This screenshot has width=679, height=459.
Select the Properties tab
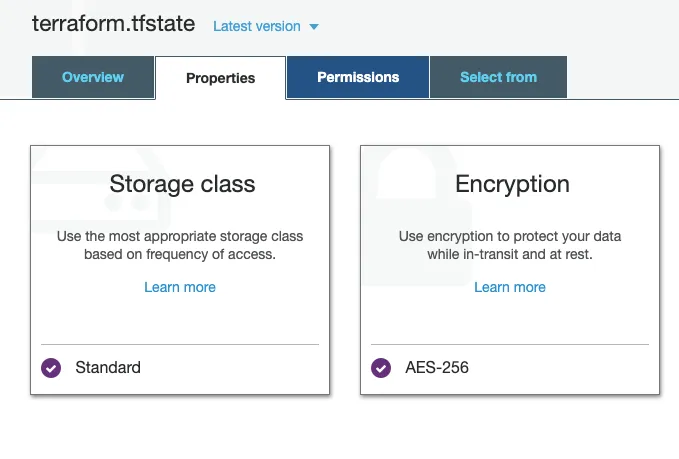coord(220,78)
